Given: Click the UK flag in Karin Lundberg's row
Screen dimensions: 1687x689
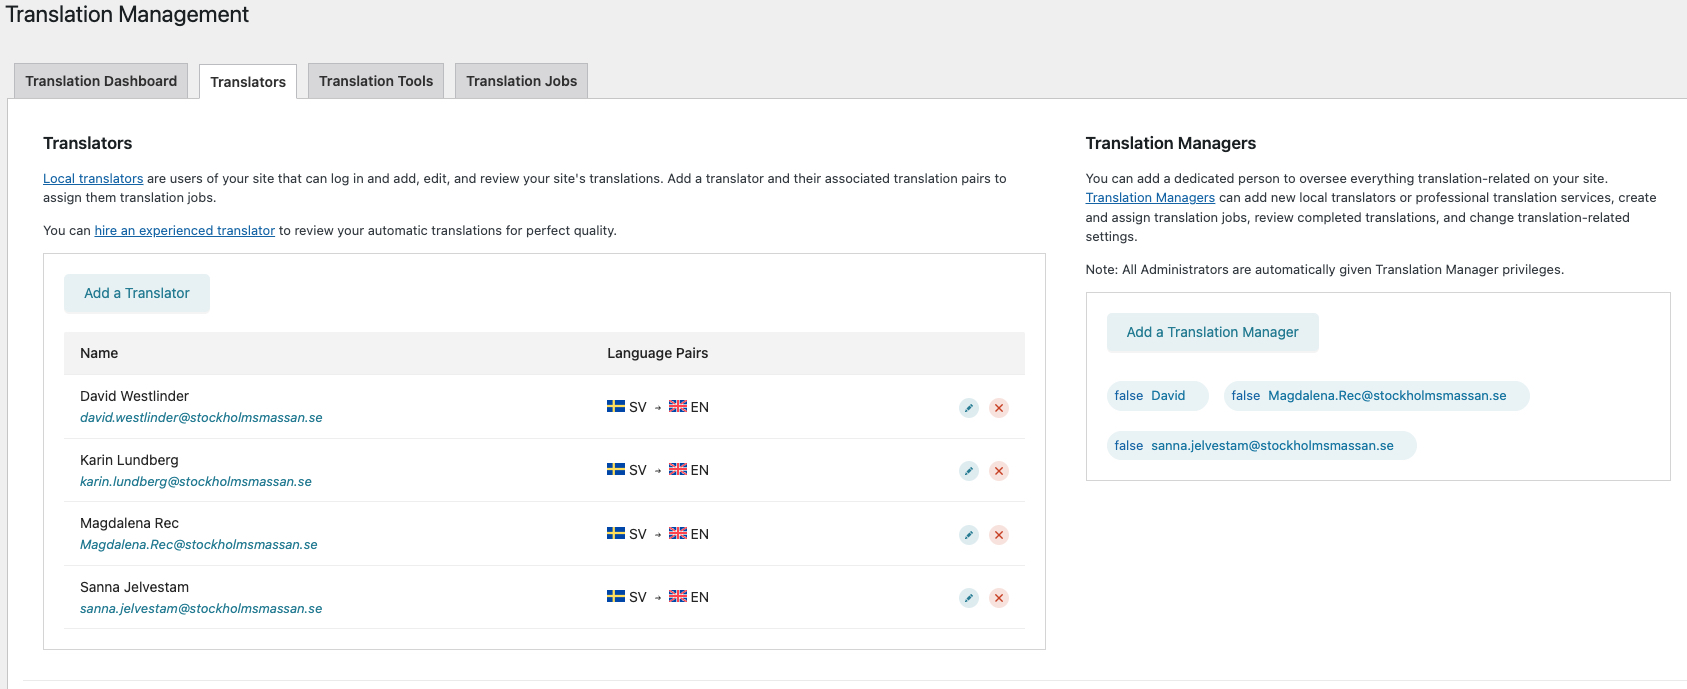Looking at the screenshot, I should point(678,469).
